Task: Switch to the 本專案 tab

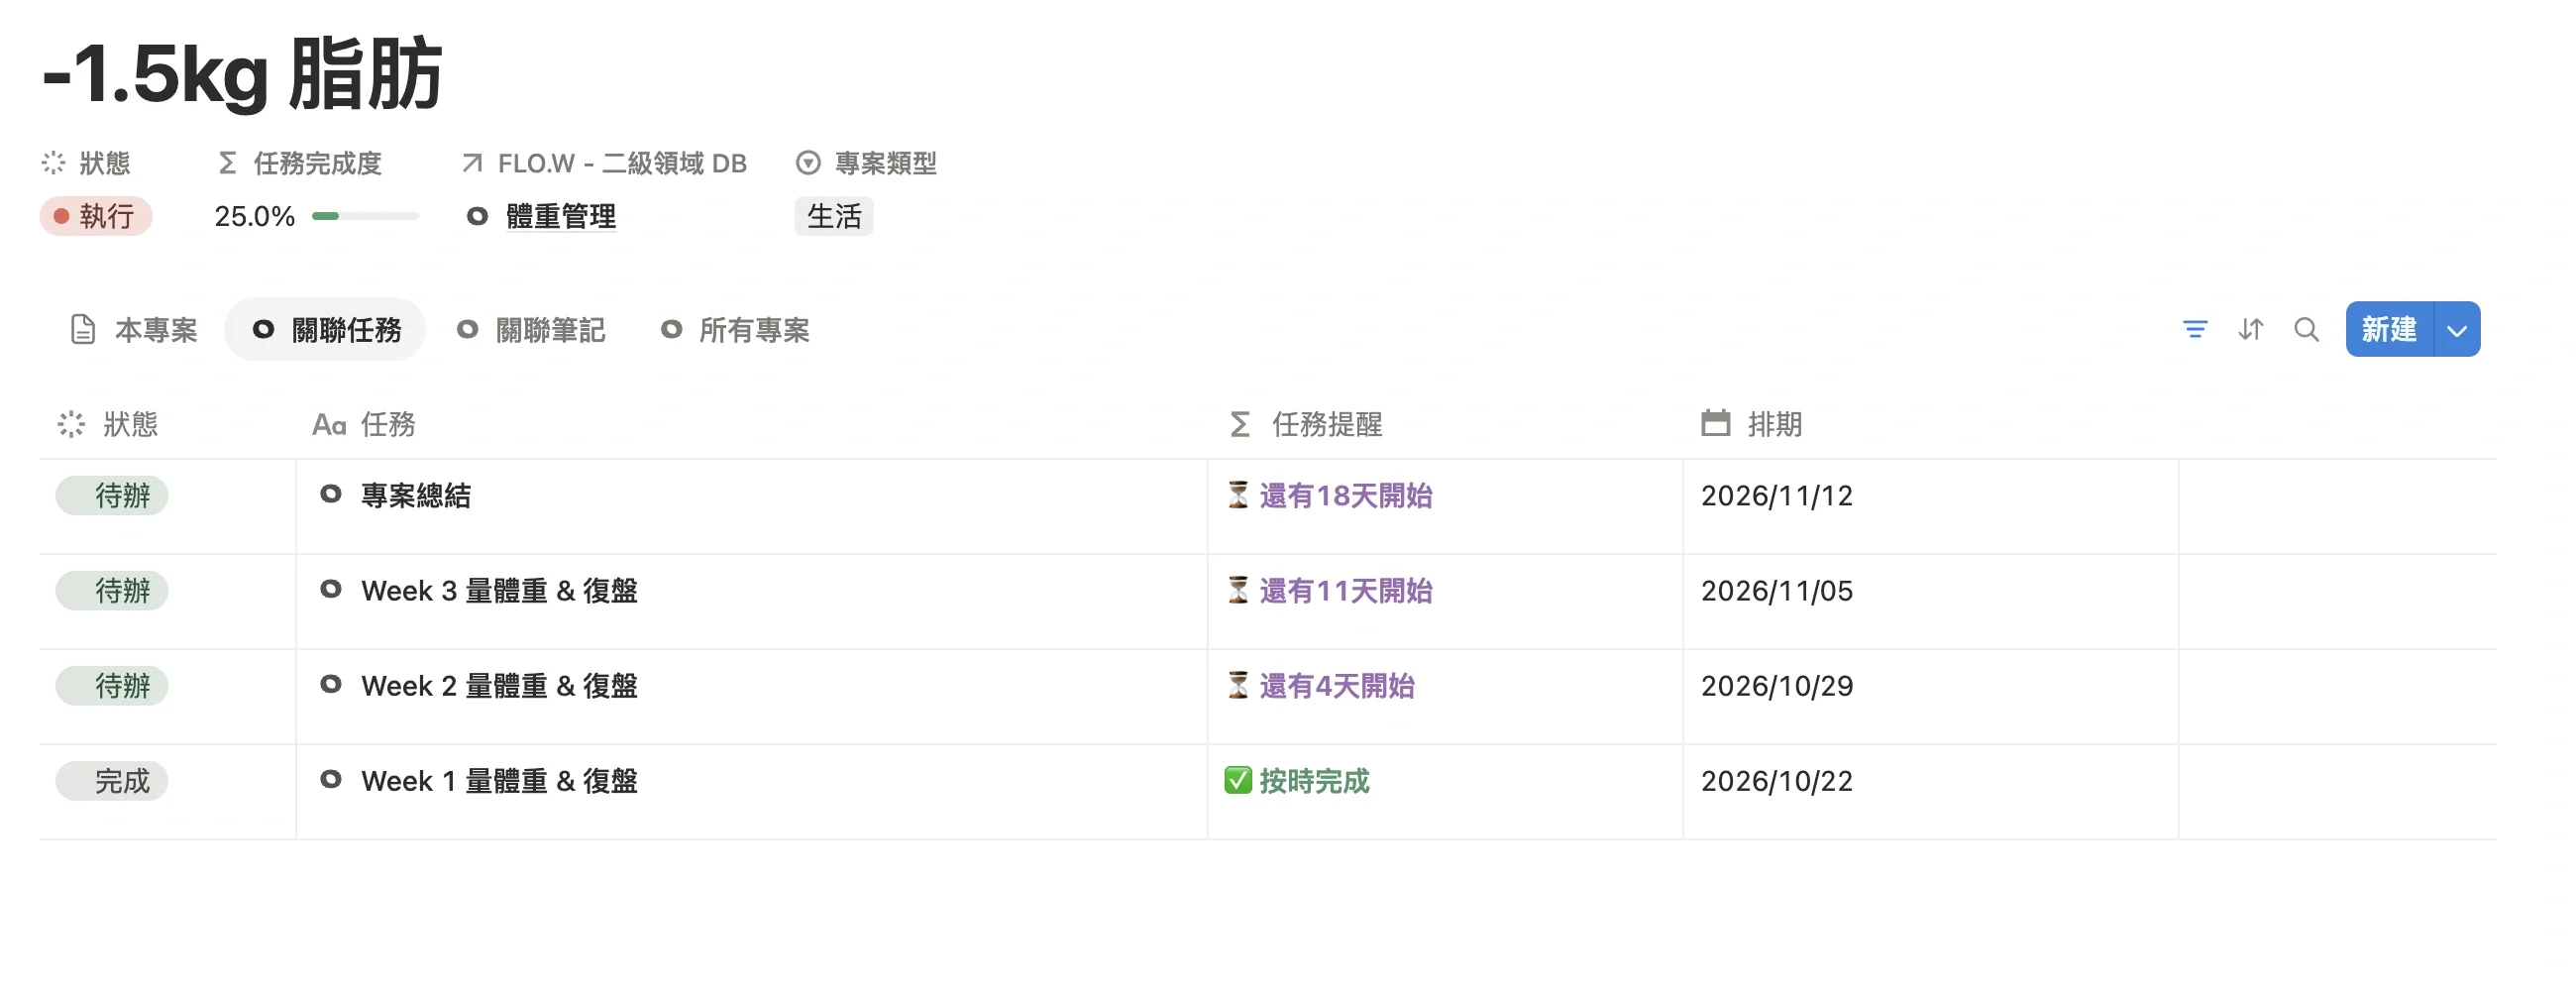Action: click(x=134, y=329)
